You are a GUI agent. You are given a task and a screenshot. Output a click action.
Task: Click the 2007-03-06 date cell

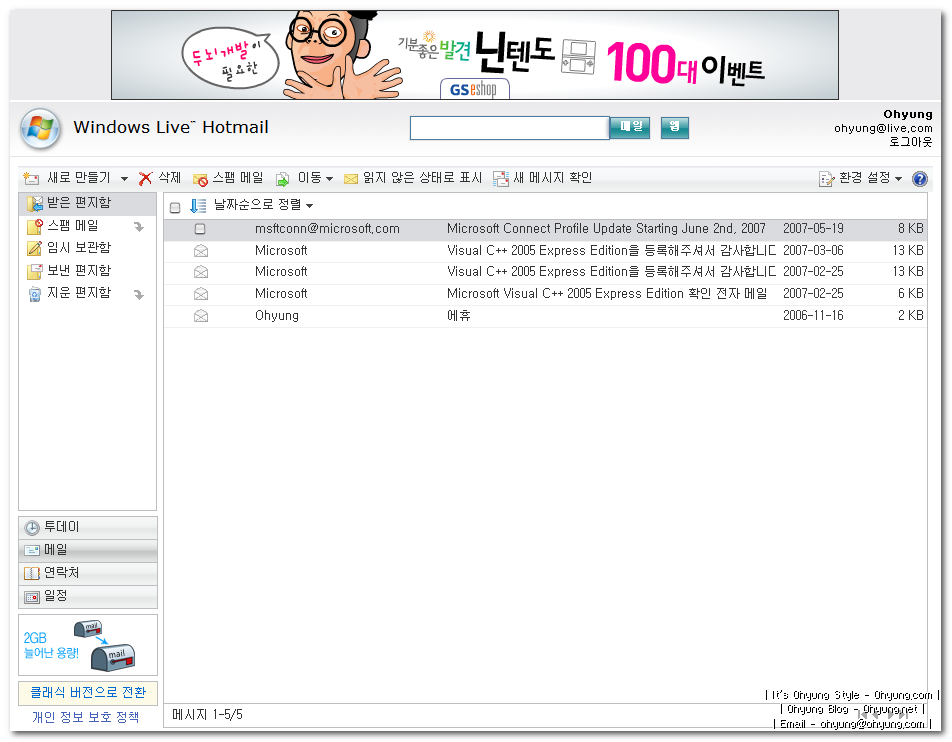(813, 251)
